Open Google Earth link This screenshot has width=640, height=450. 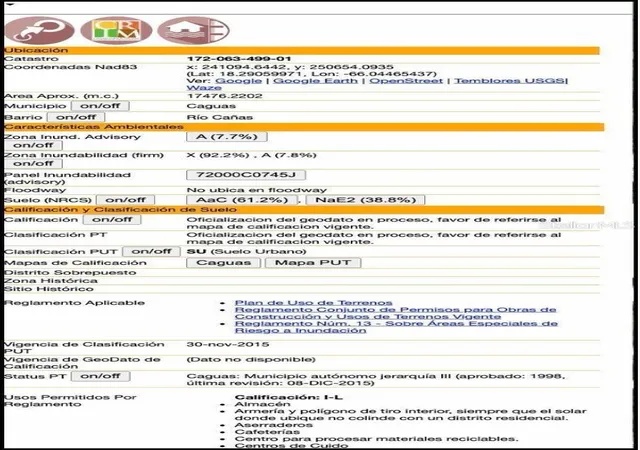[x=315, y=81]
